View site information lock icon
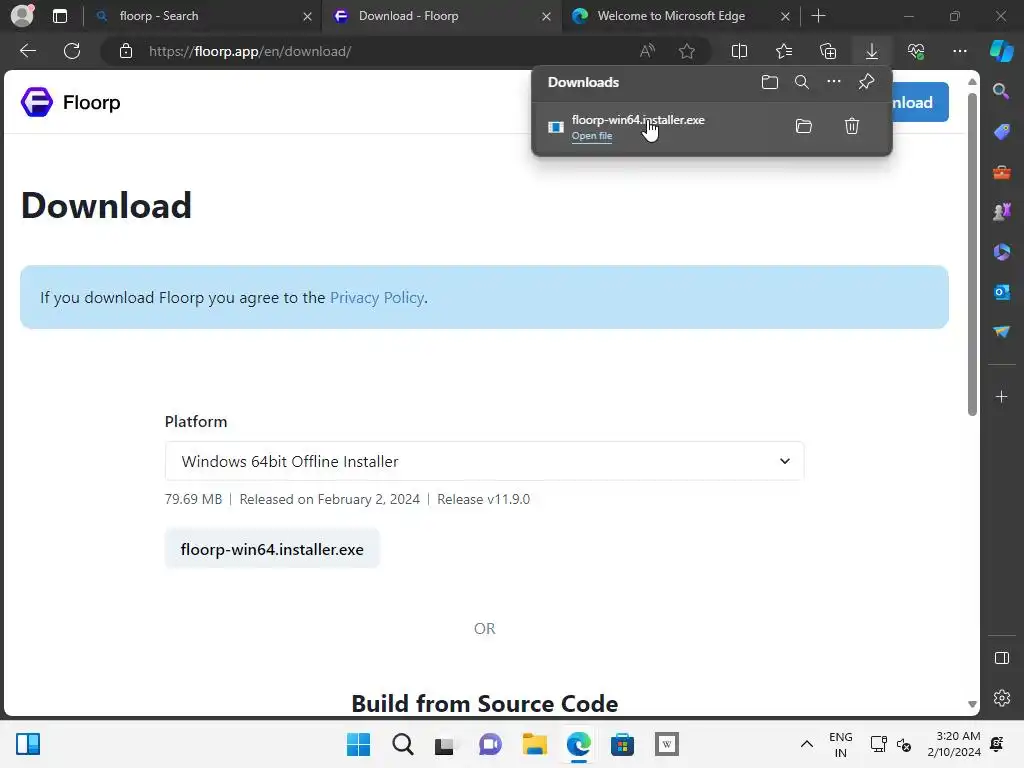 125,51
